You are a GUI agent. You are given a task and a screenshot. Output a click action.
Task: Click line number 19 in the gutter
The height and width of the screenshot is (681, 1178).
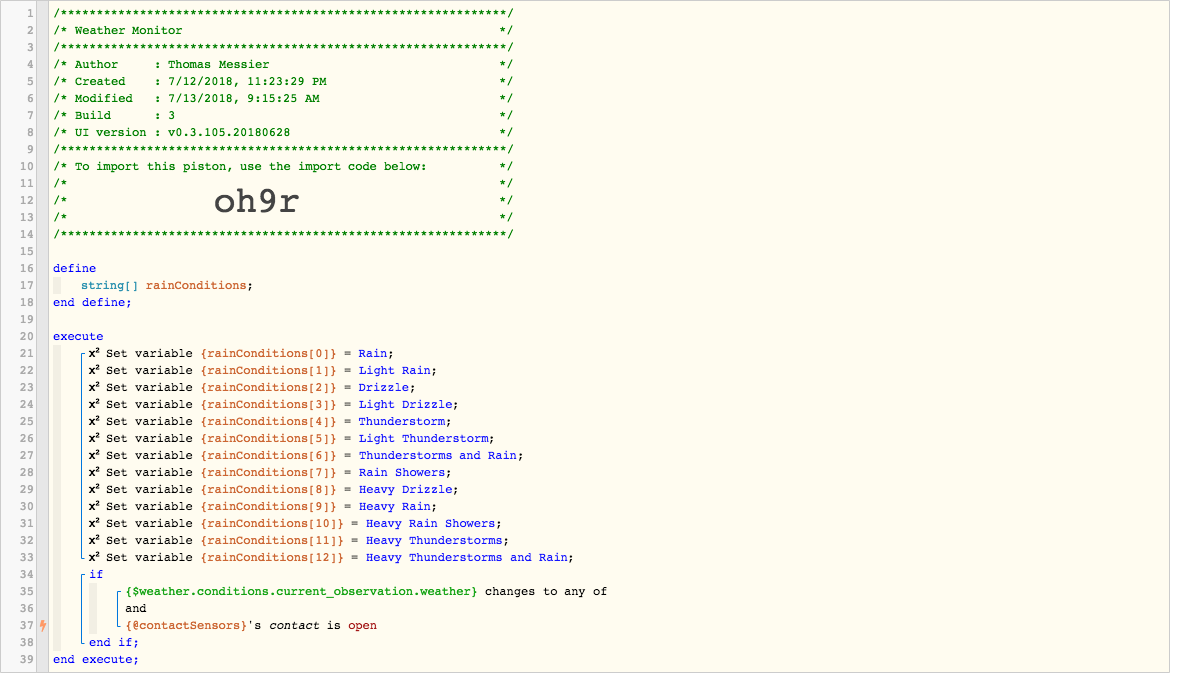(x=27, y=319)
